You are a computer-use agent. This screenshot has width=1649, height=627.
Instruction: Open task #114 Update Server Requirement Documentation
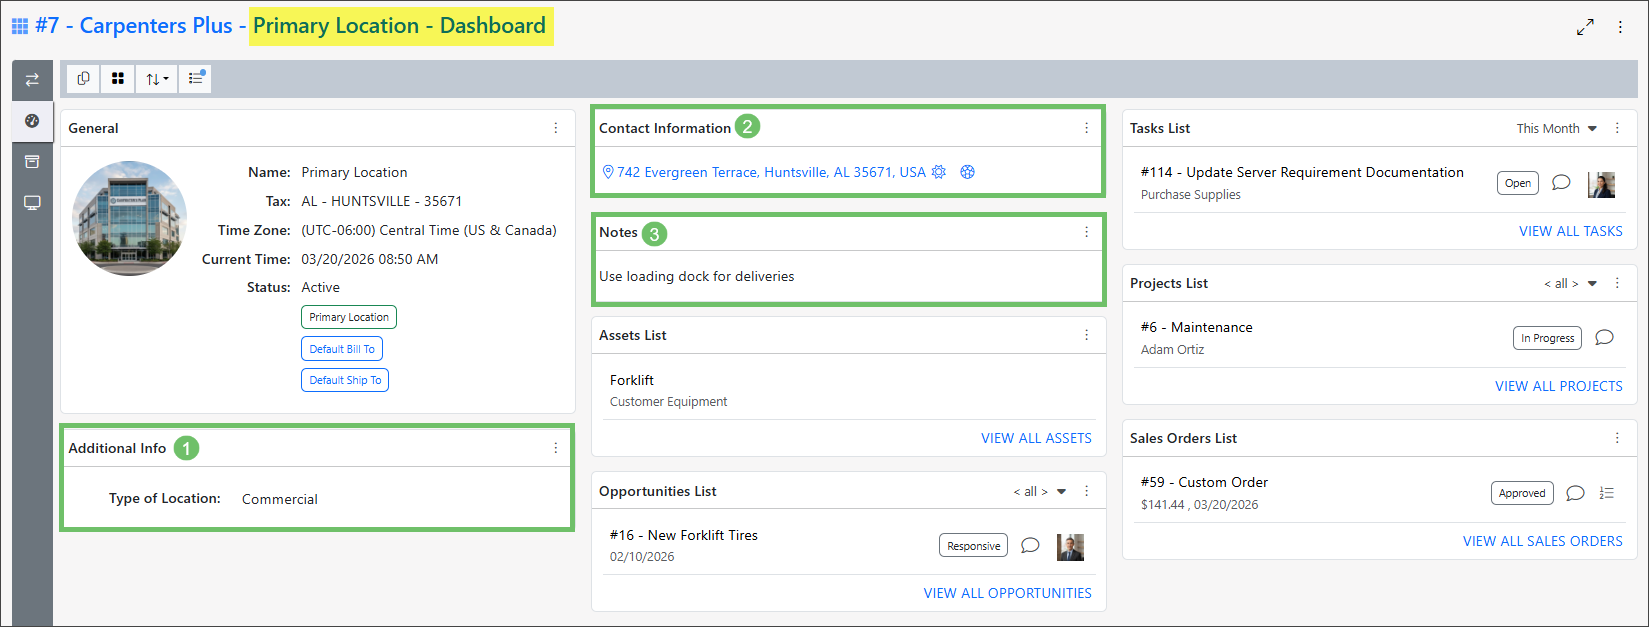tap(1302, 172)
